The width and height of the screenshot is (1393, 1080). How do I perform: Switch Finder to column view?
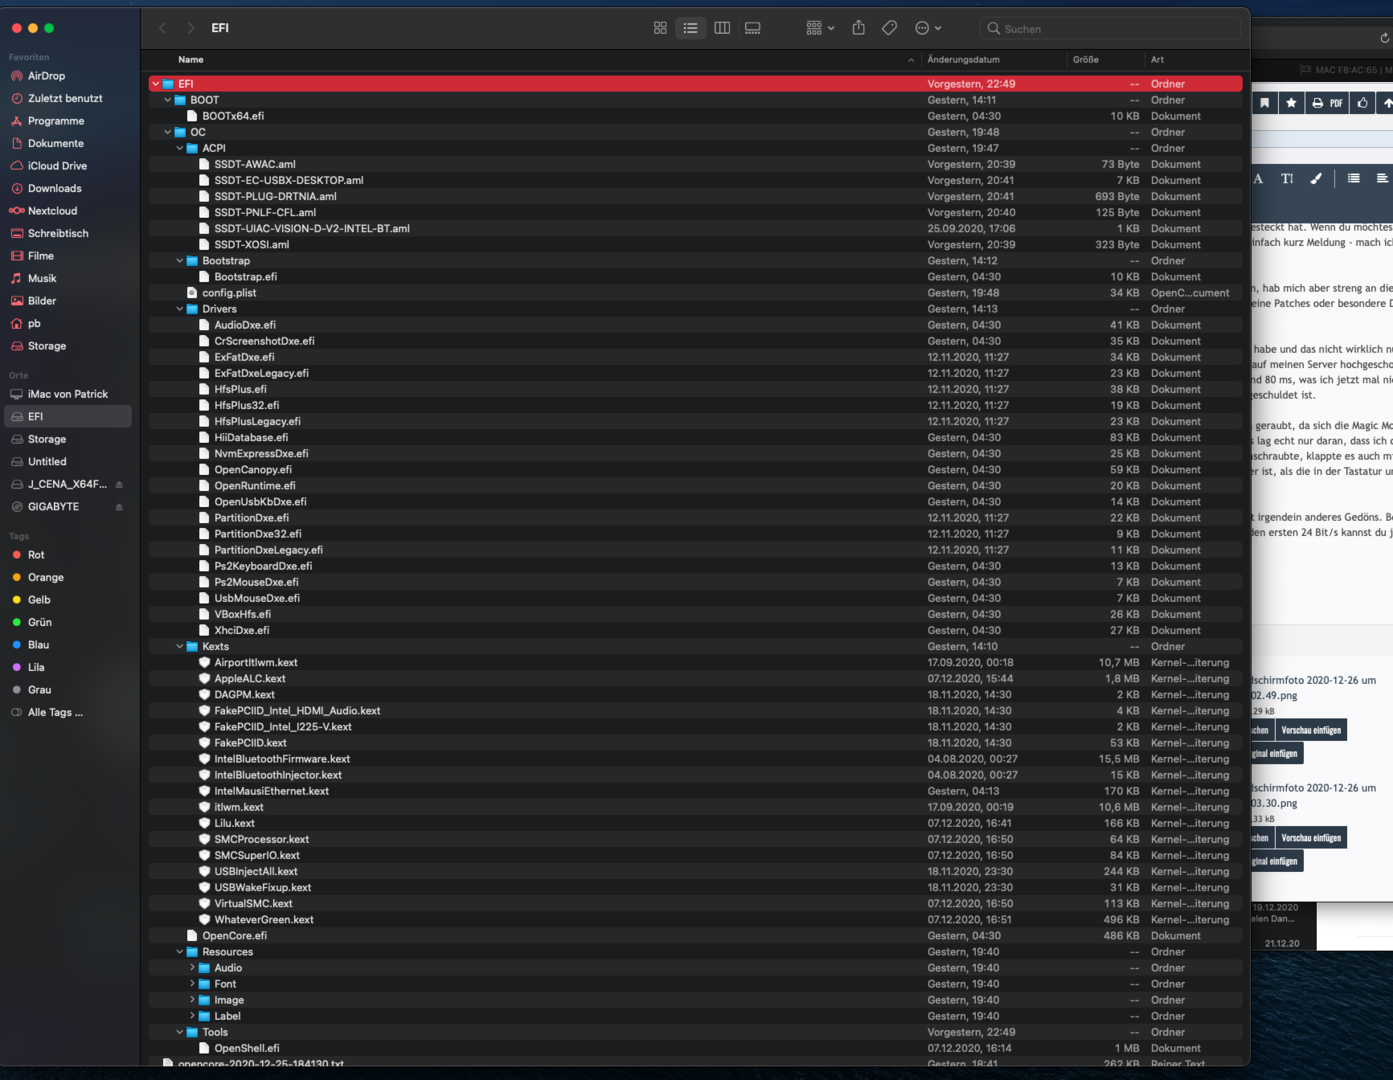click(722, 28)
